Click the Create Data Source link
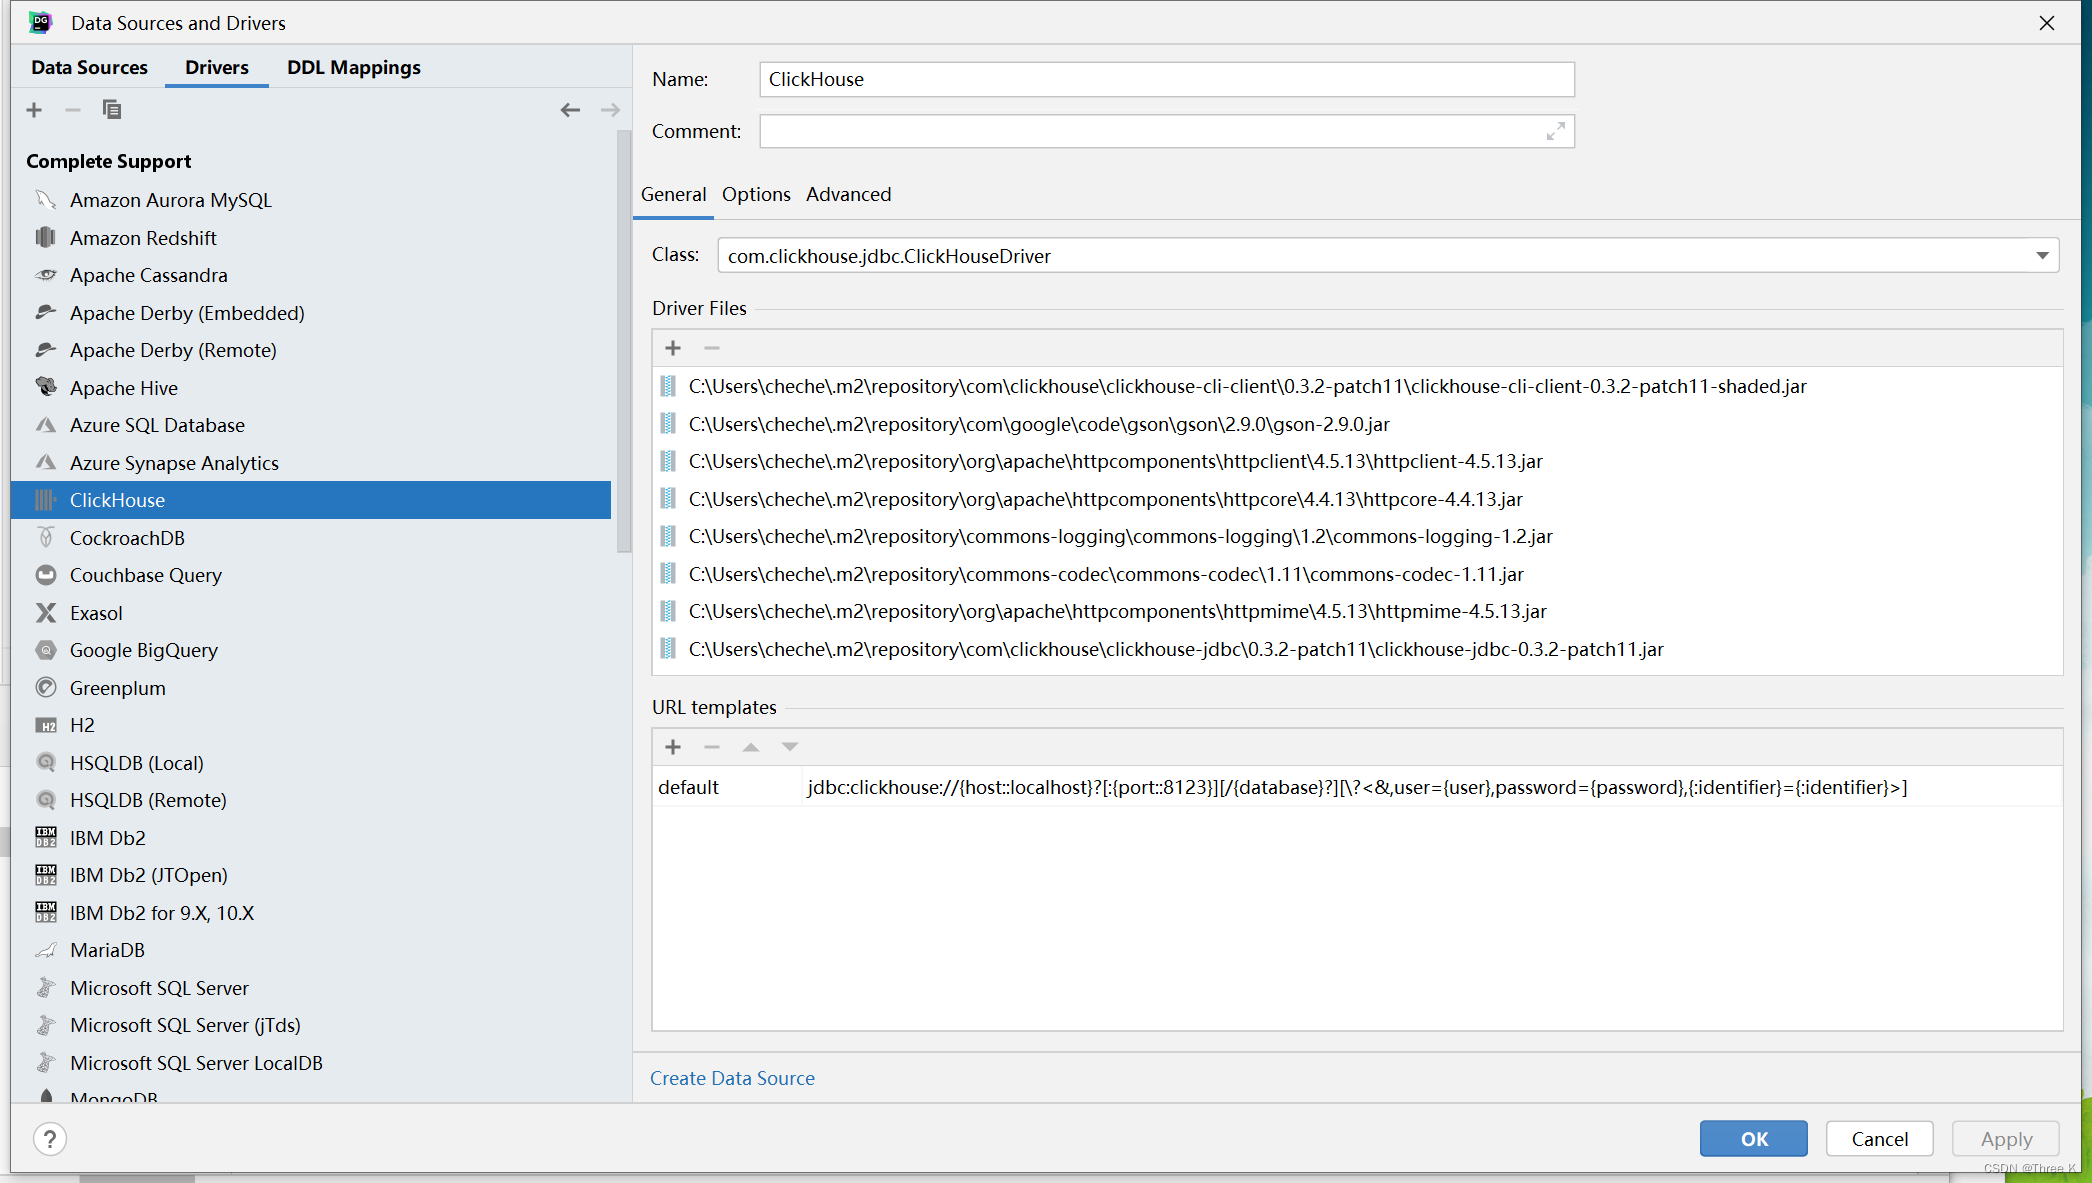 (x=732, y=1078)
